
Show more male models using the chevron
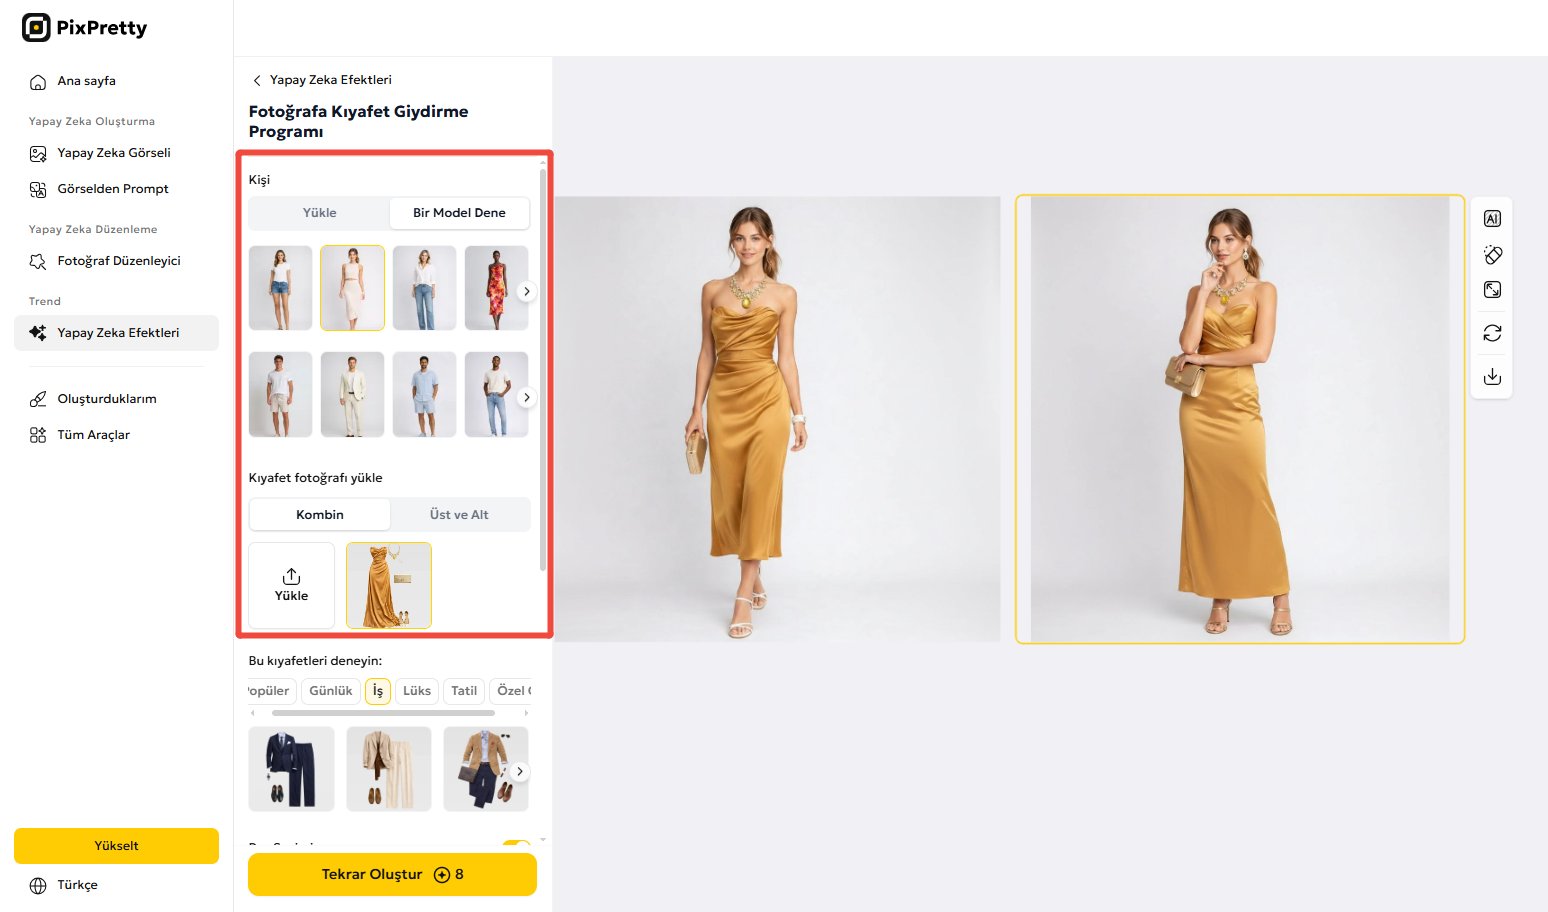[527, 397]
